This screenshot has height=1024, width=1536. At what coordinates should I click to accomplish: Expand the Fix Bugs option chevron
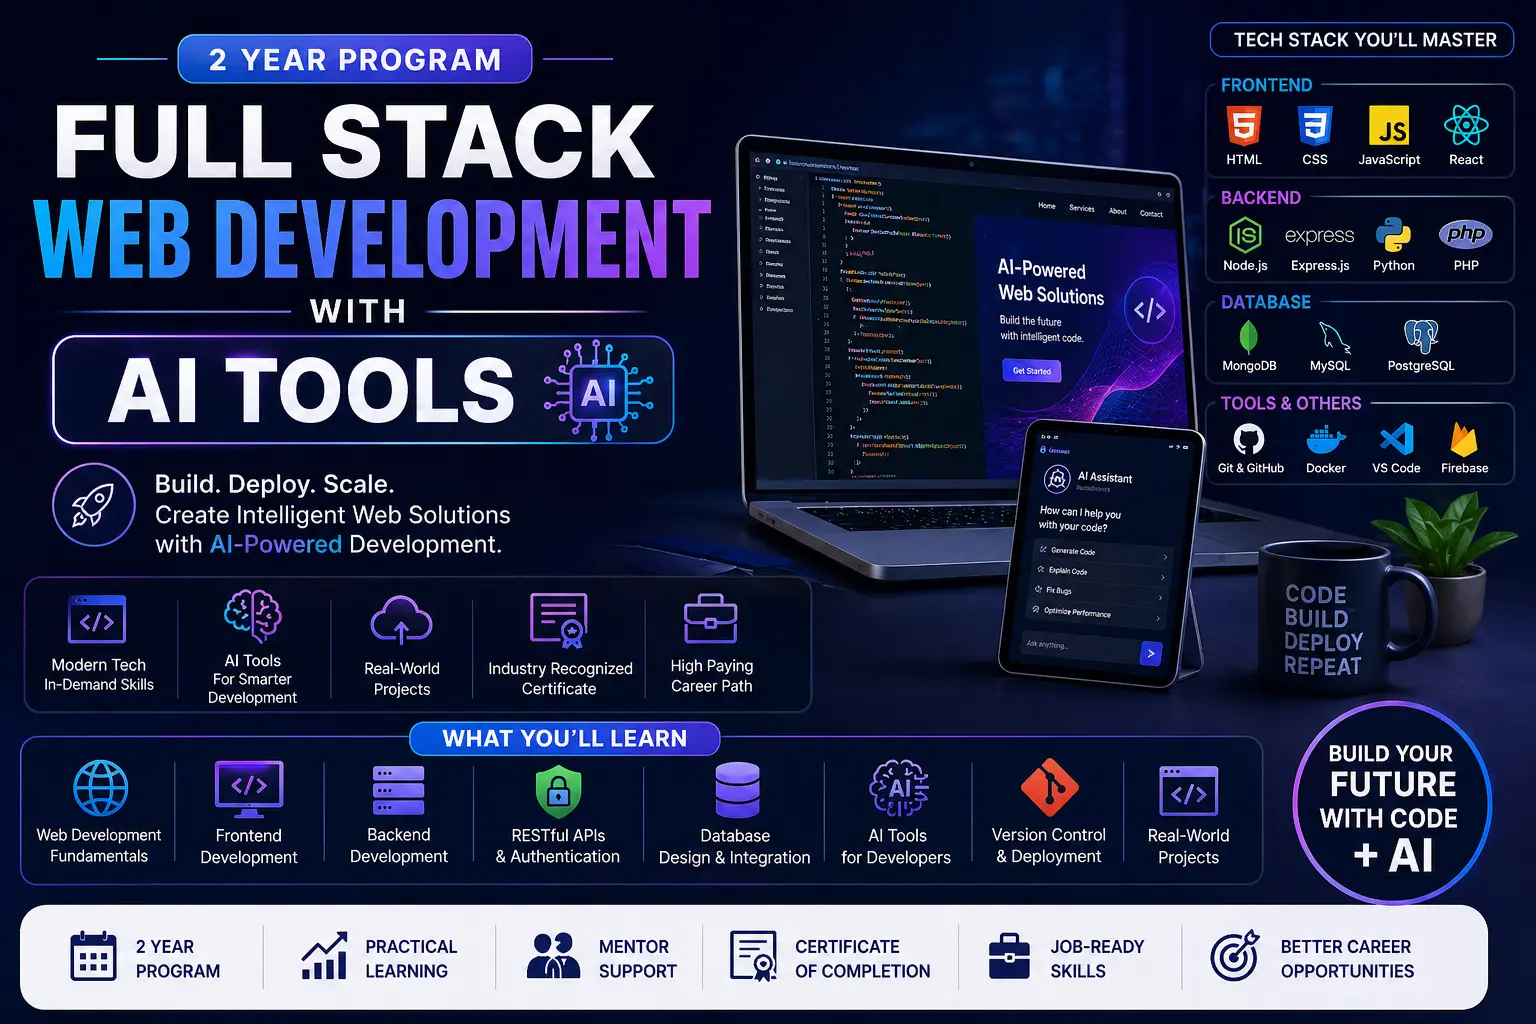[x=1160, y=597]
